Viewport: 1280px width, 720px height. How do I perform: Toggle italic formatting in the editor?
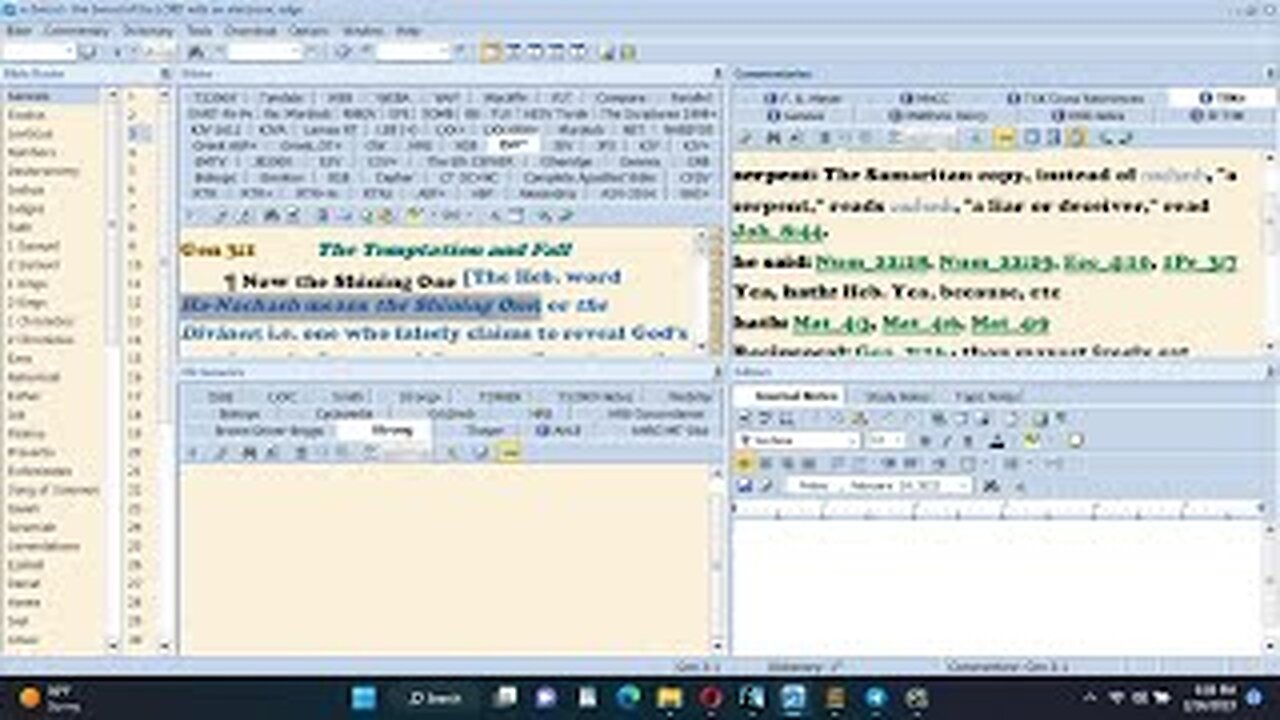click(946, 441)
